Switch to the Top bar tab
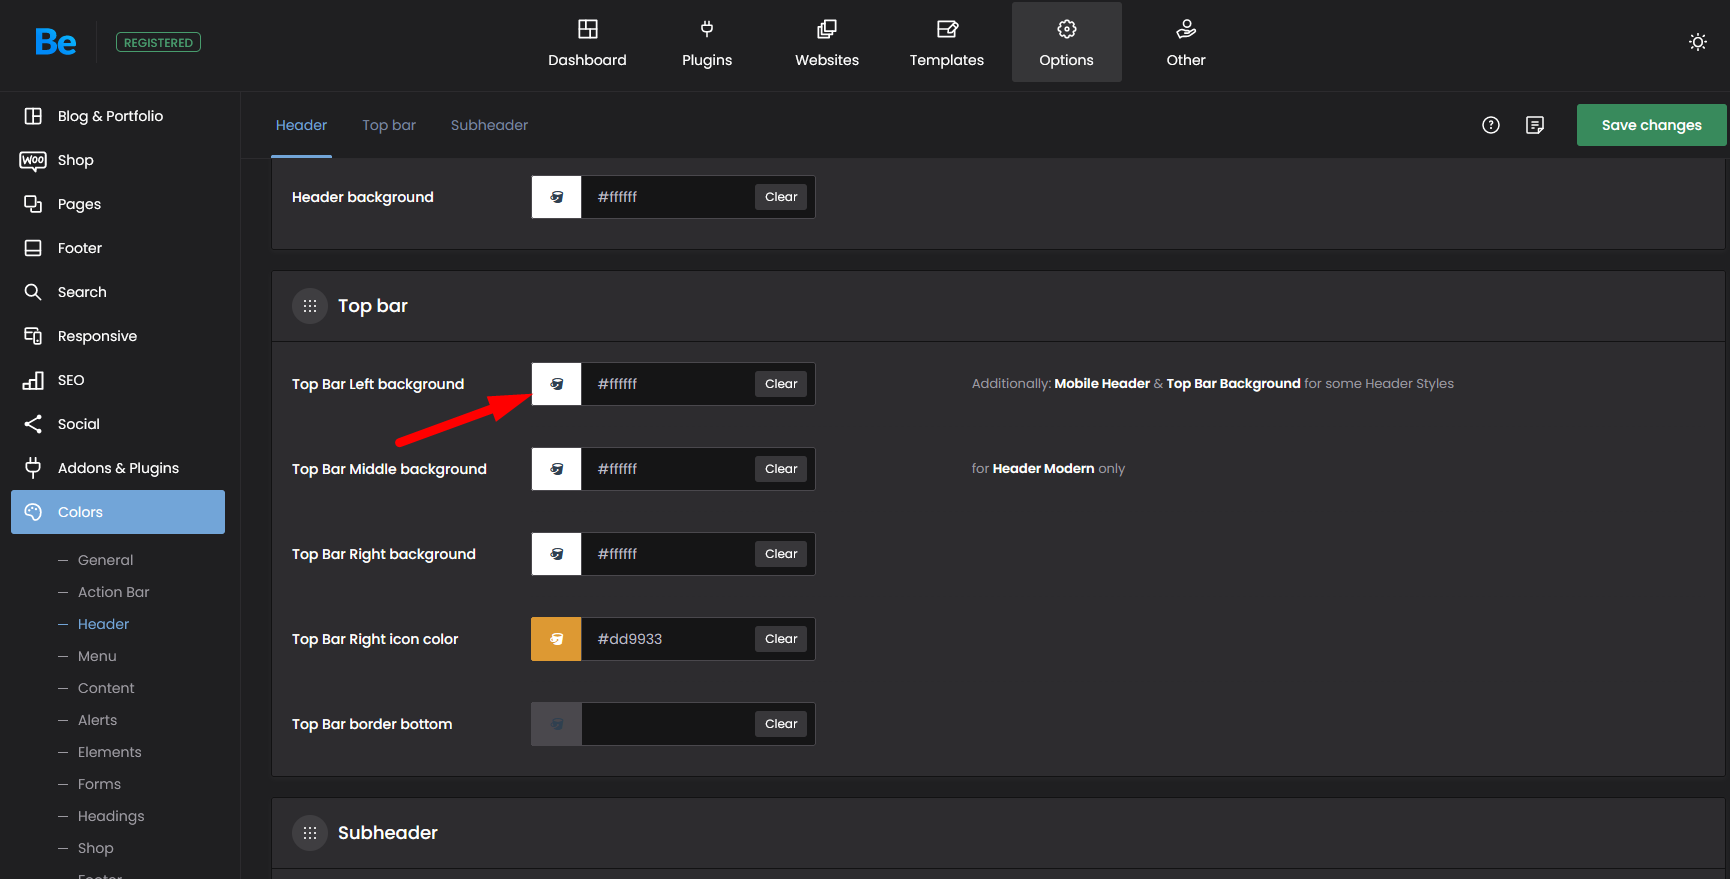This screenshot has width=1730, height=879. click(x=389, y=125)
